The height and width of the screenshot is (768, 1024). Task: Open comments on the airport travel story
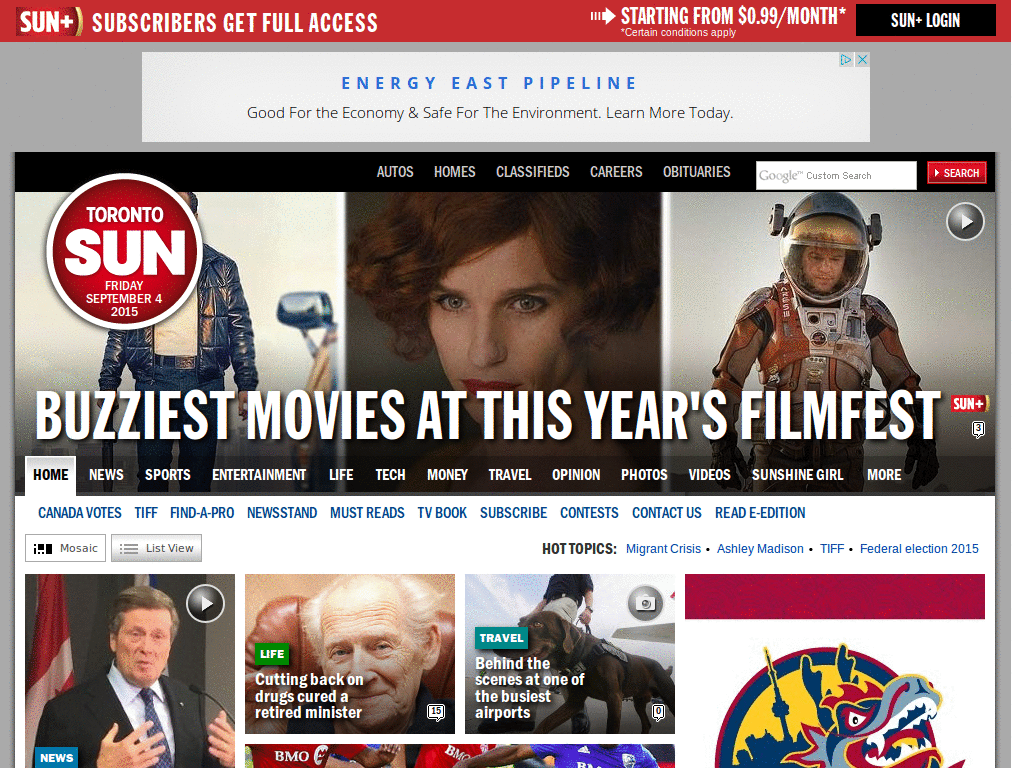pos(658,712)
